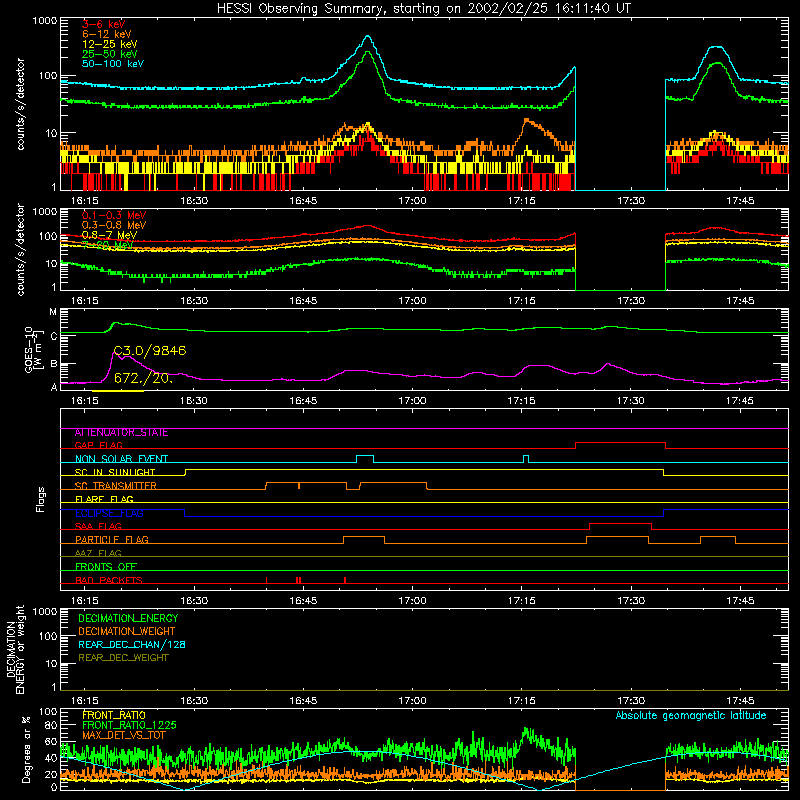Image resolution: width=800 pixels, height=800 pixels.
Task: Click the Absolute geomagnetic latitude label
Action: (691, 715)
